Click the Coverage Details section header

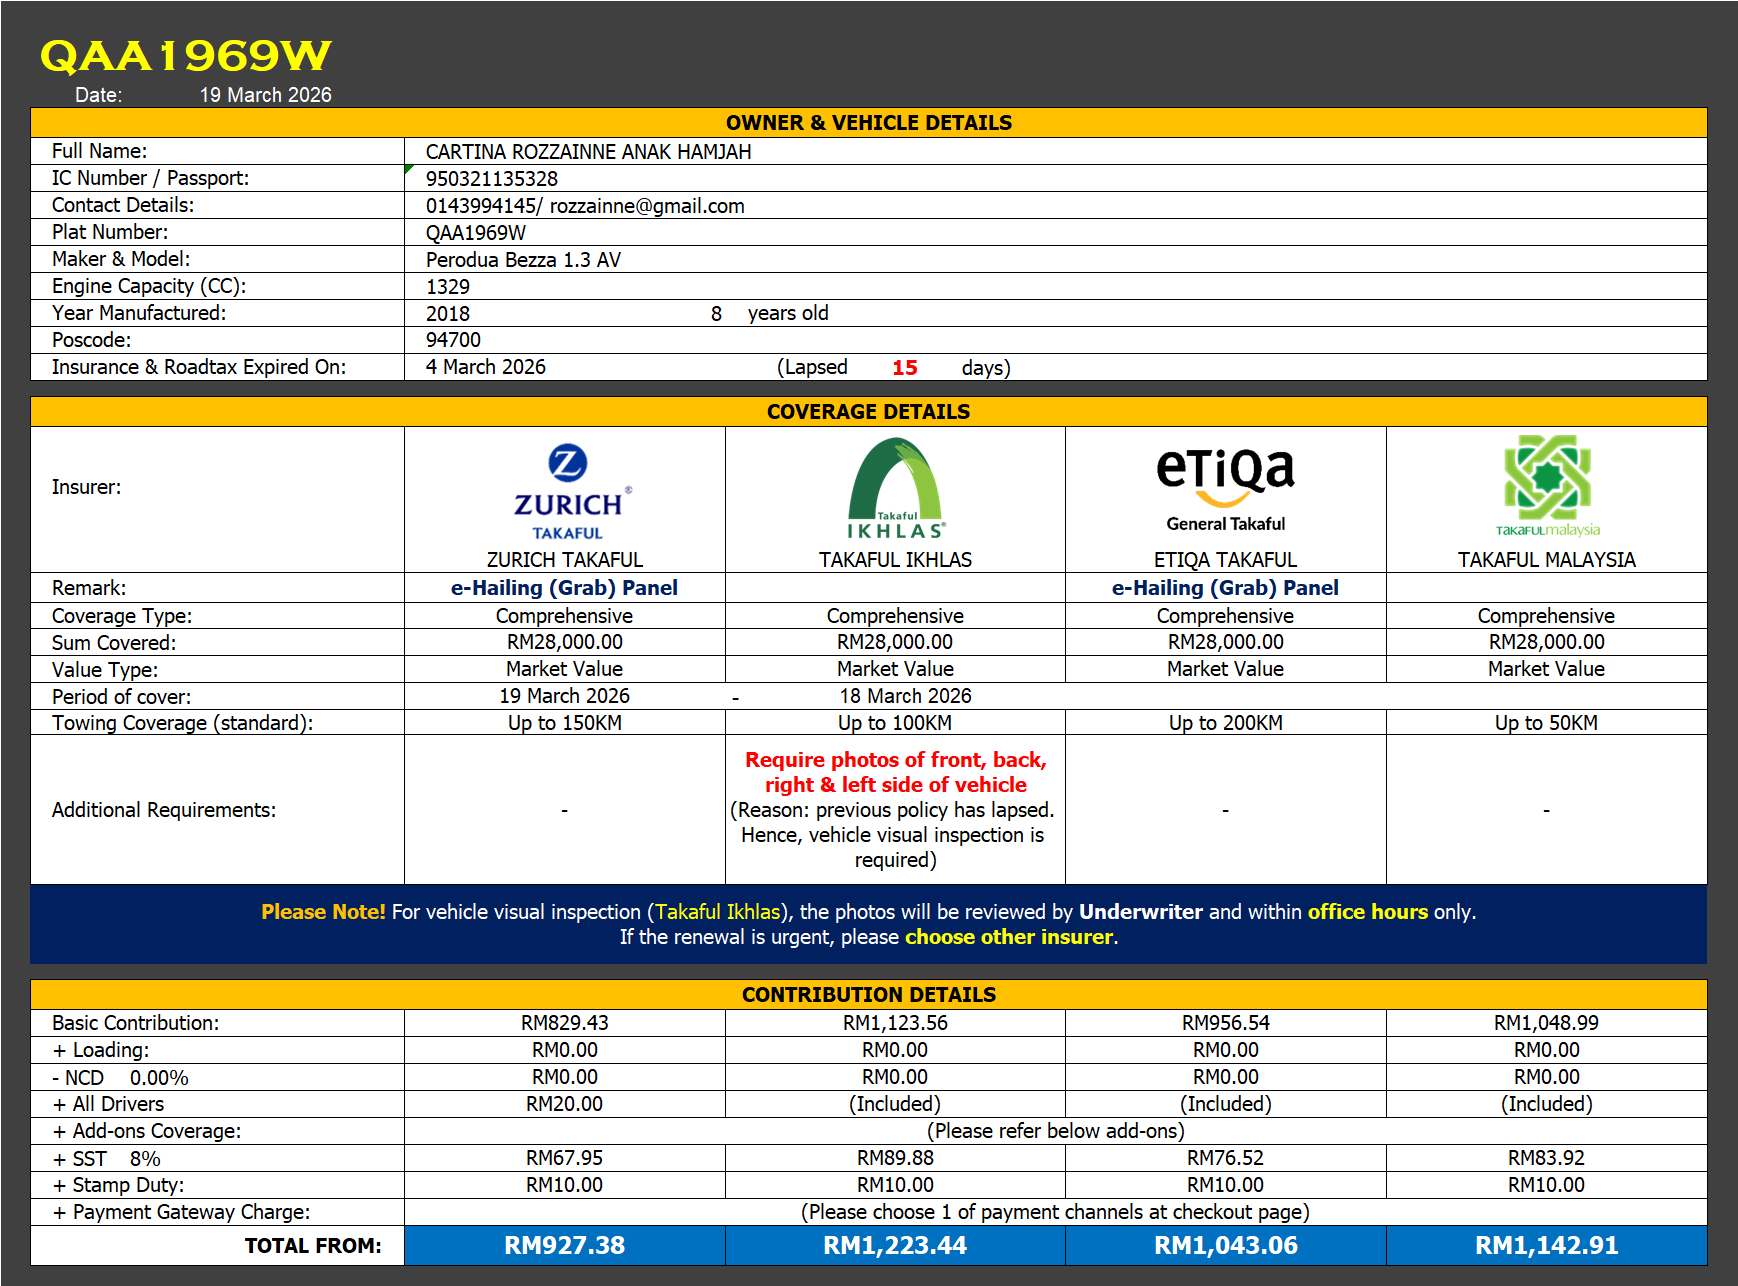pos(868,412)
